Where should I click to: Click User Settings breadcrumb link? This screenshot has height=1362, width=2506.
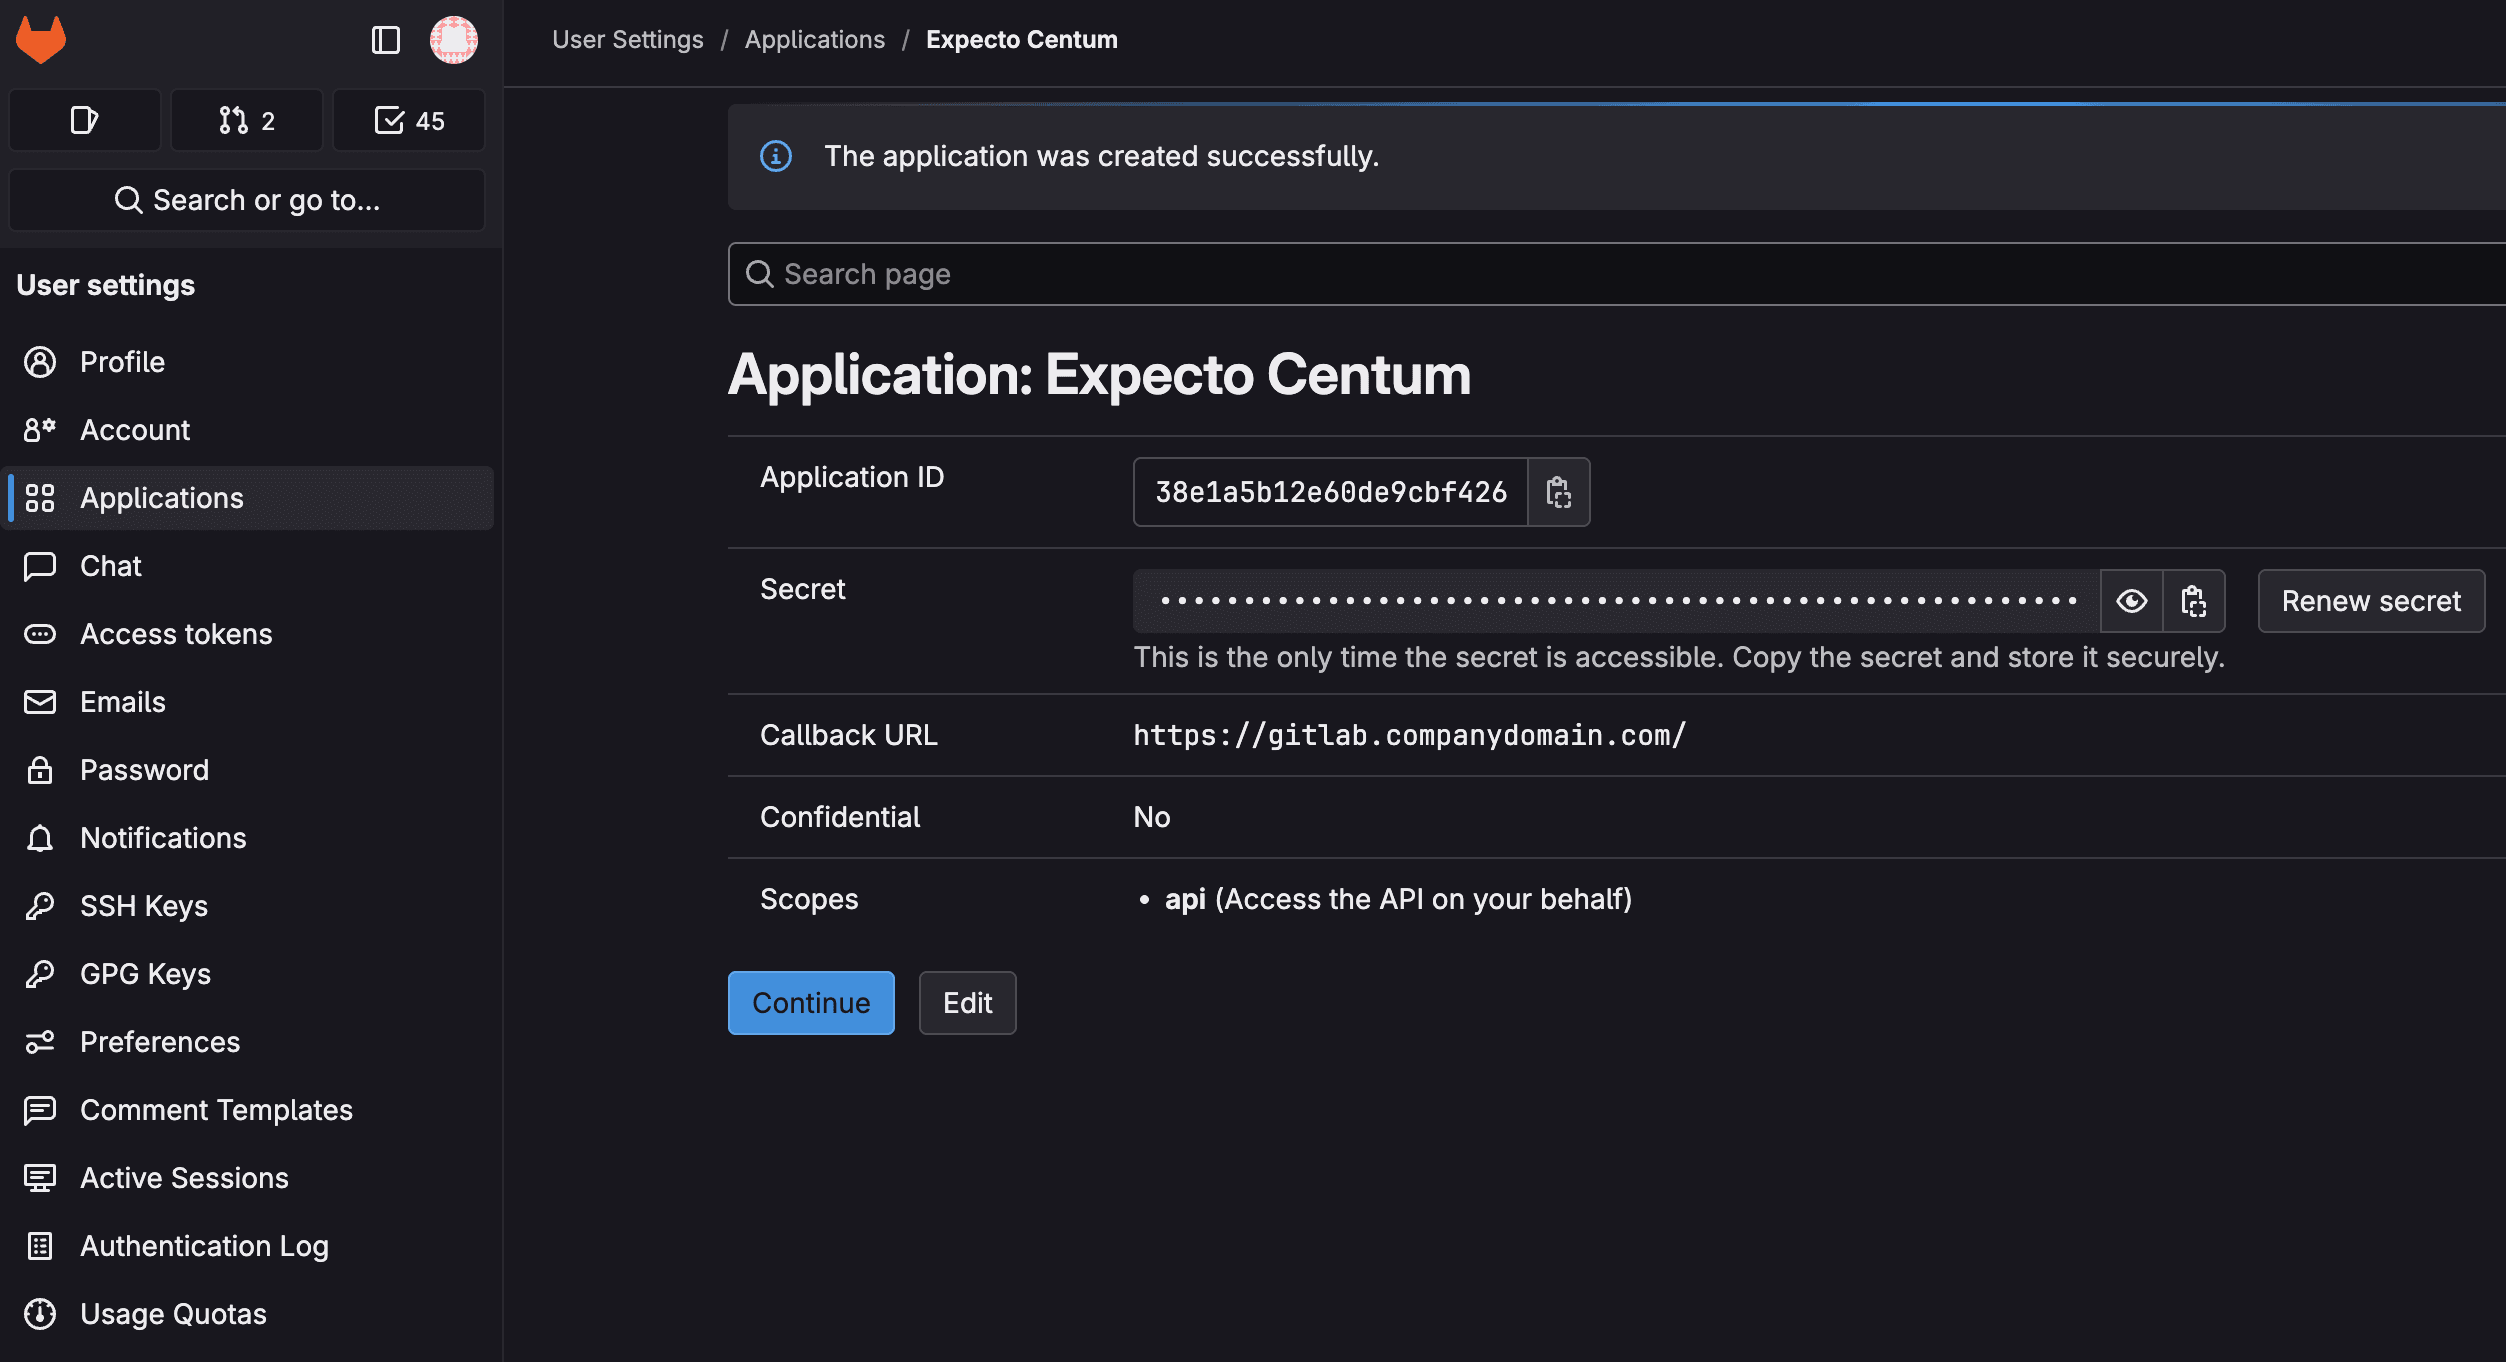(x=628, y=40)
